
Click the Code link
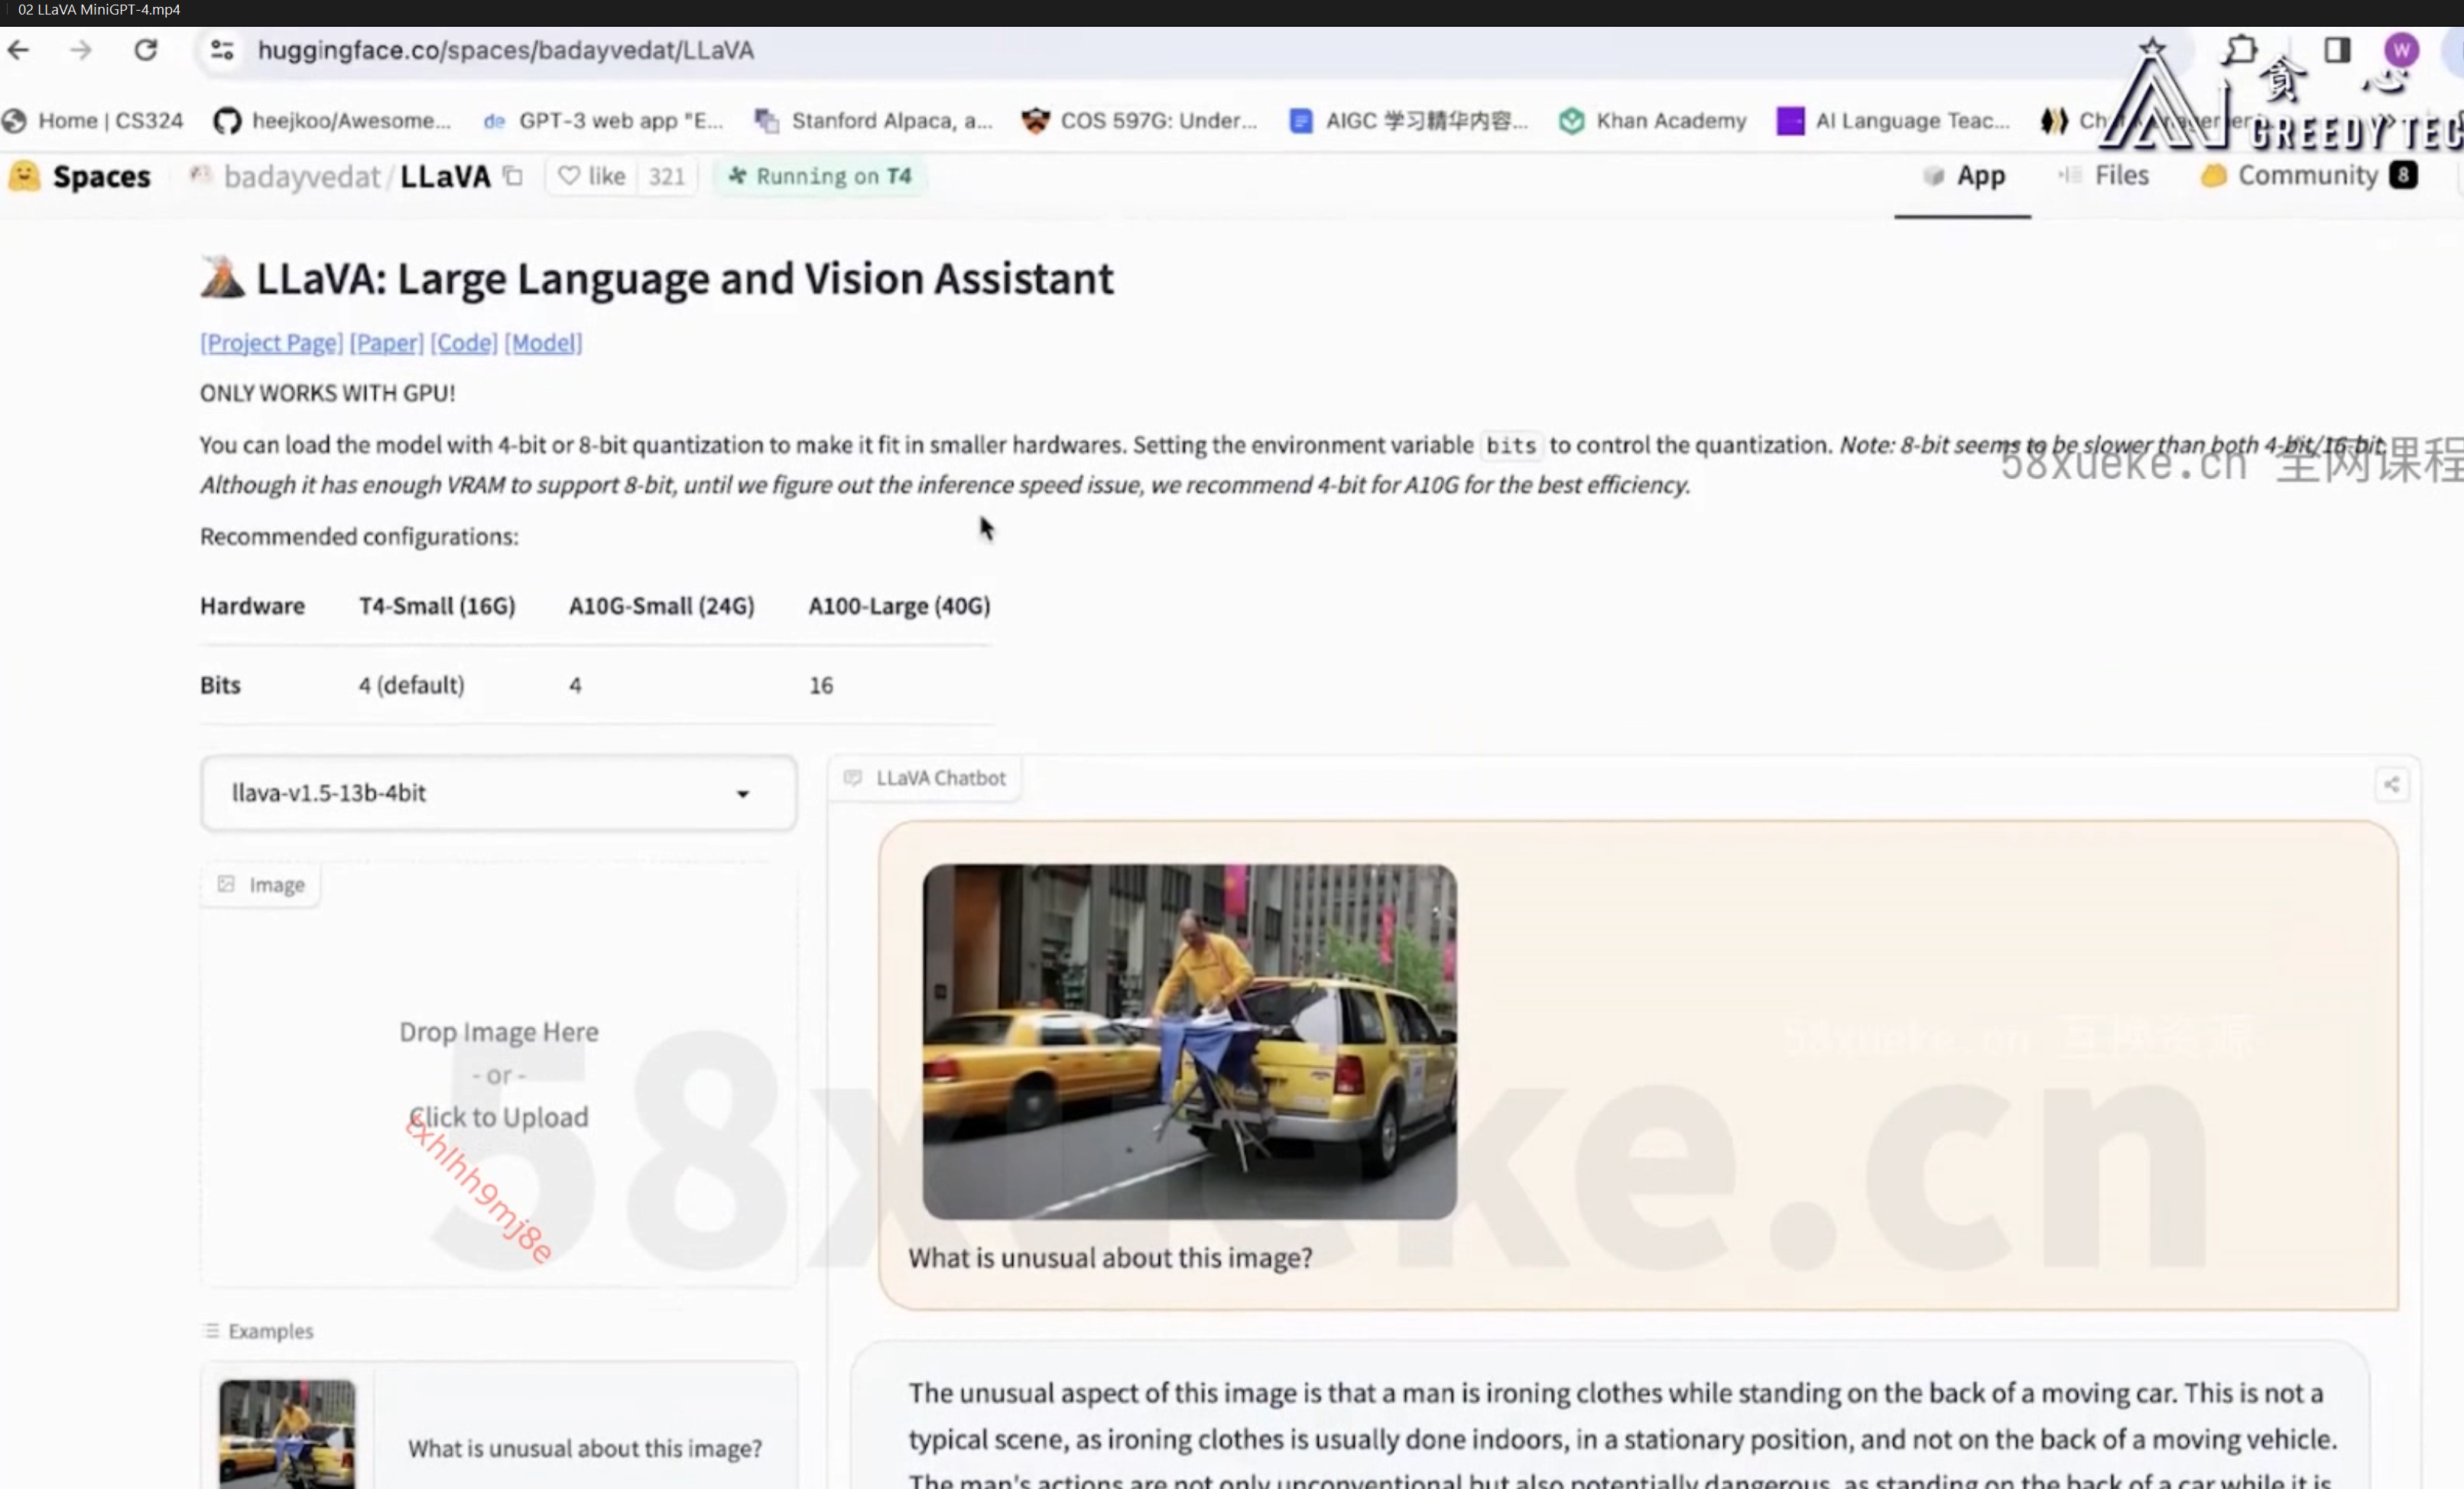[x=463, y=343]
